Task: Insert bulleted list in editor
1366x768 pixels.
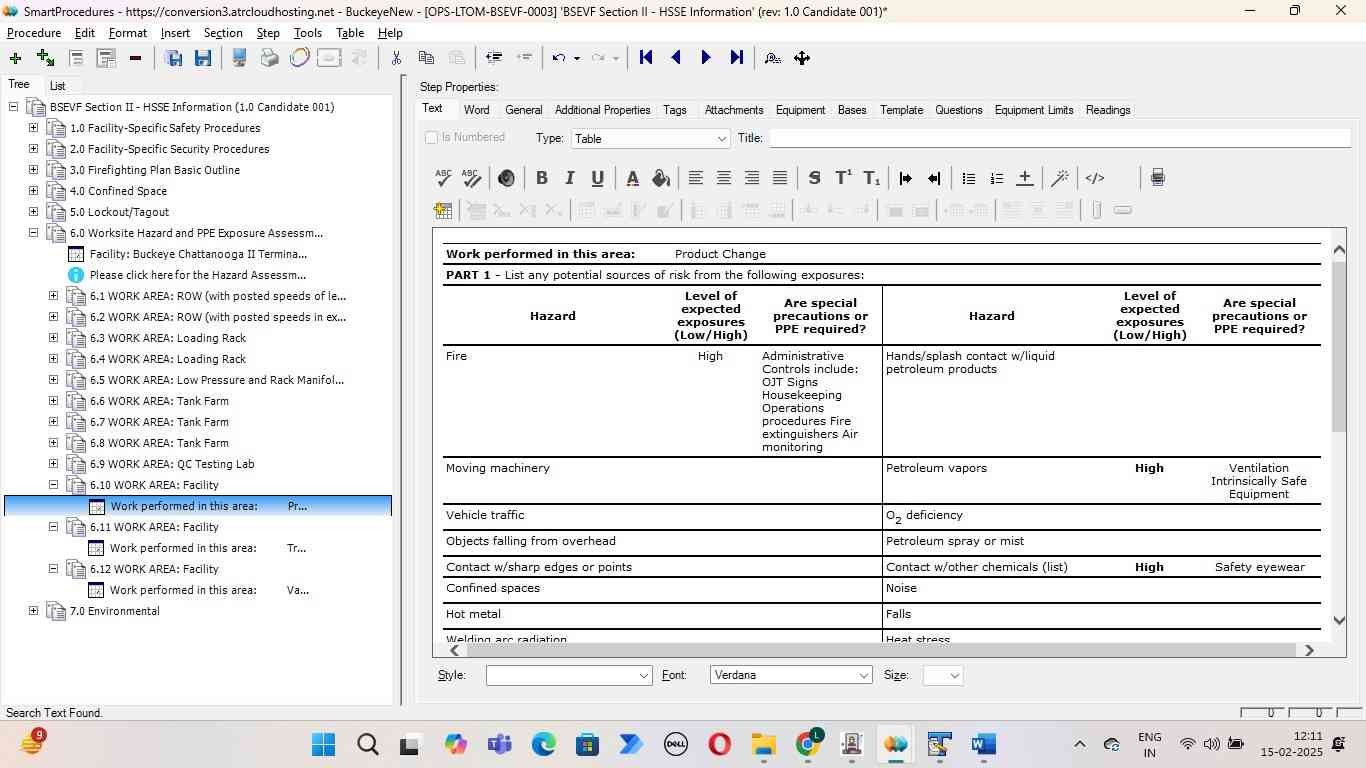Action: click(x=969, y=178)
